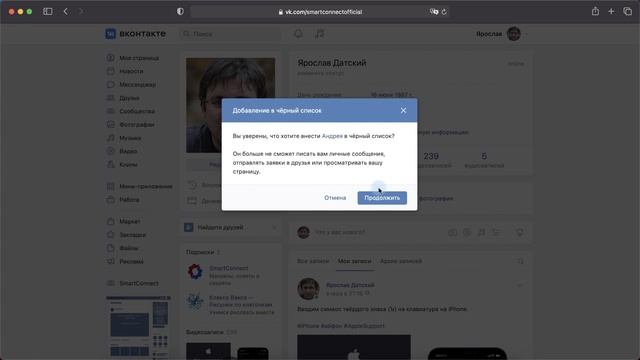Click the Что у вас нового post field
Image resolution: width=640 pixels, height=360 pixels.
340,232
